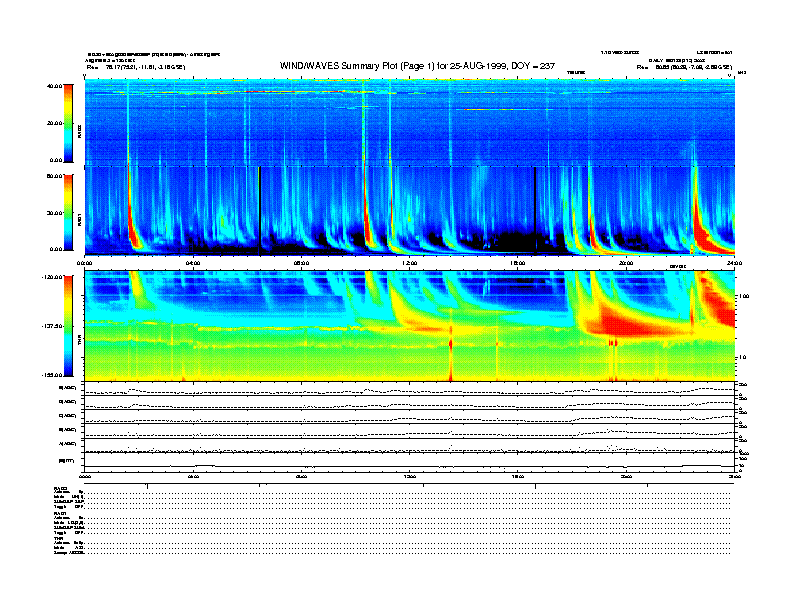The width and height of the screenshot is (792, 612).
Task: Click the 24:00 tick label under RAD1 spectrogram
Action: click(734, 263)
